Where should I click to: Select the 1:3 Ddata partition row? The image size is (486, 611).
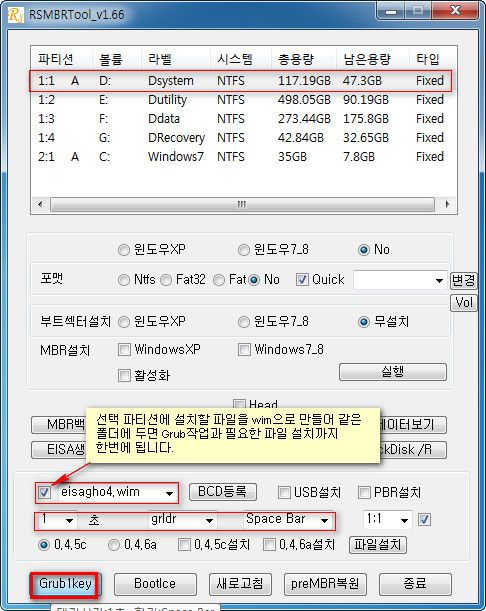240,119
